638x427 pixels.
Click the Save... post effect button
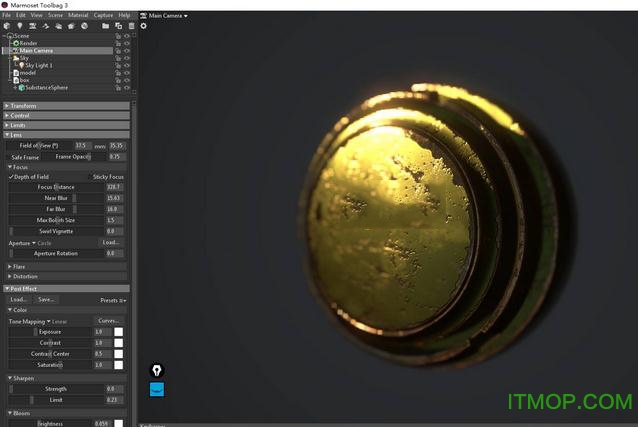pyautogui.click(x=46, y=299)
